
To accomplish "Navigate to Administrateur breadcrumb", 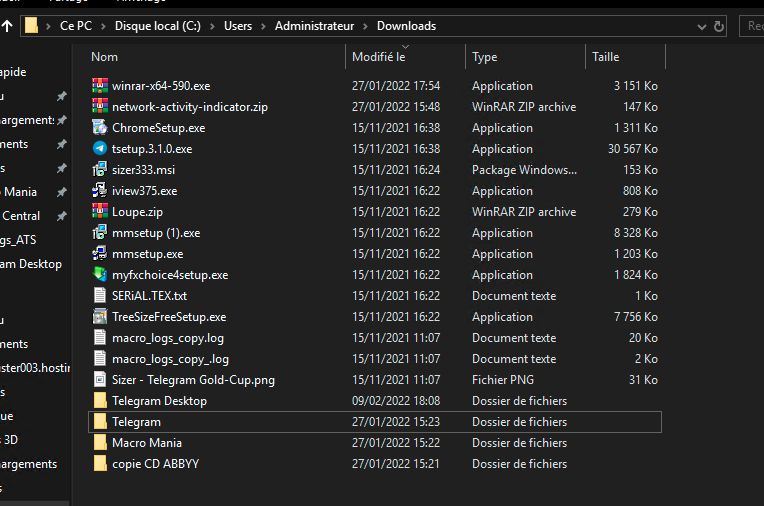I will (314, 26).
